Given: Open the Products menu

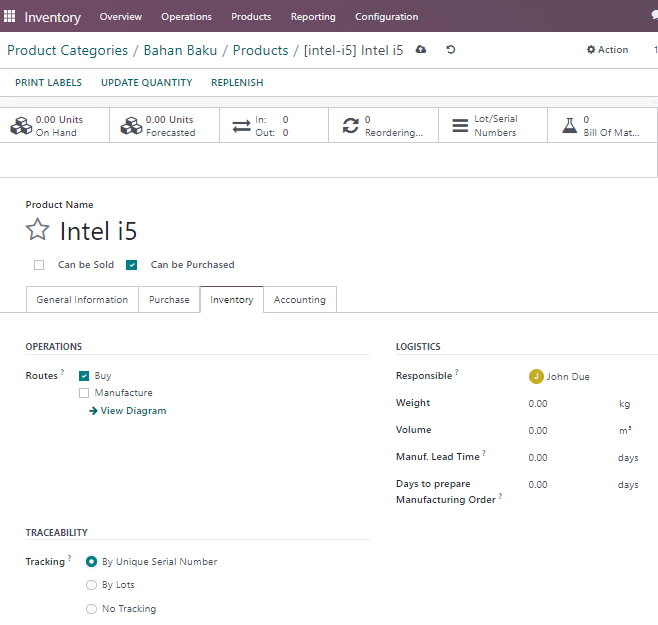Looking at the screenshot, I should pos(251,16).
